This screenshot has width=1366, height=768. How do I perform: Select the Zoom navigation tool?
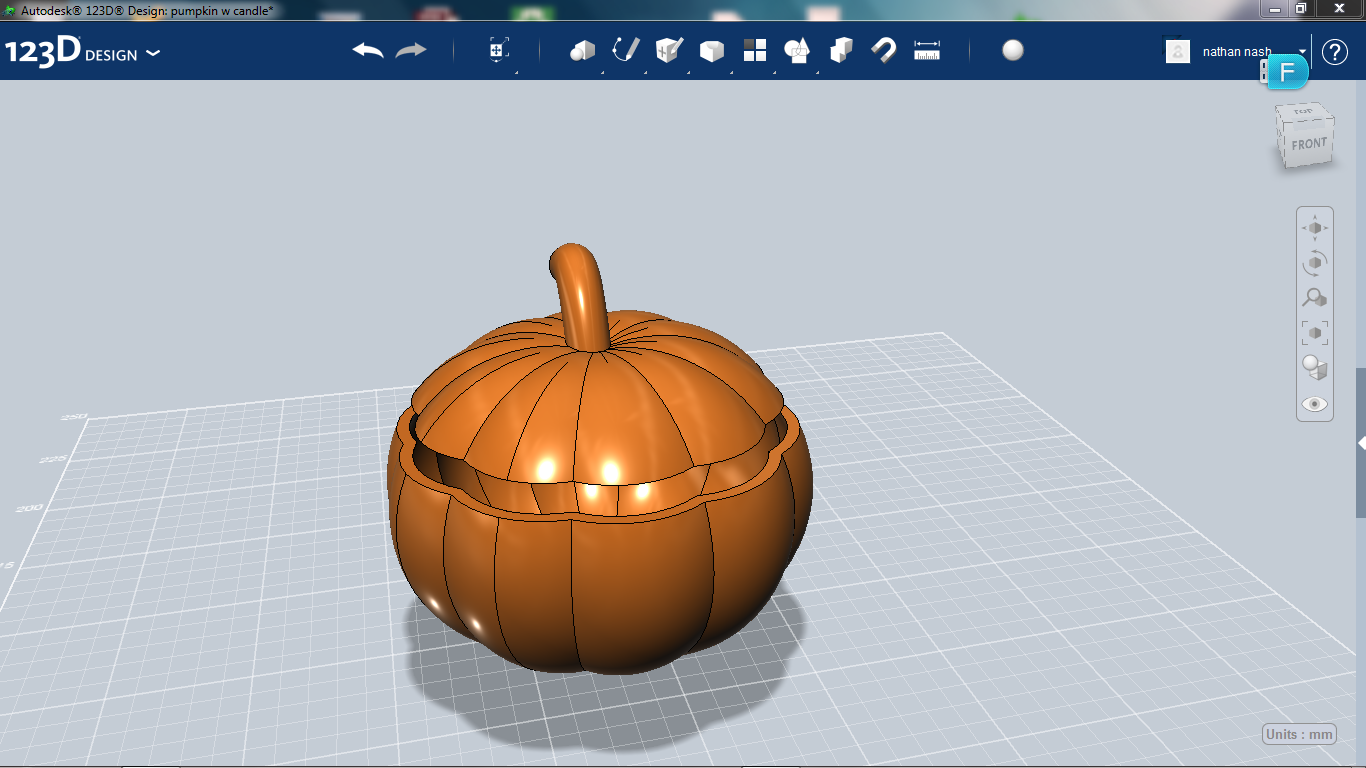point(1315,297)
